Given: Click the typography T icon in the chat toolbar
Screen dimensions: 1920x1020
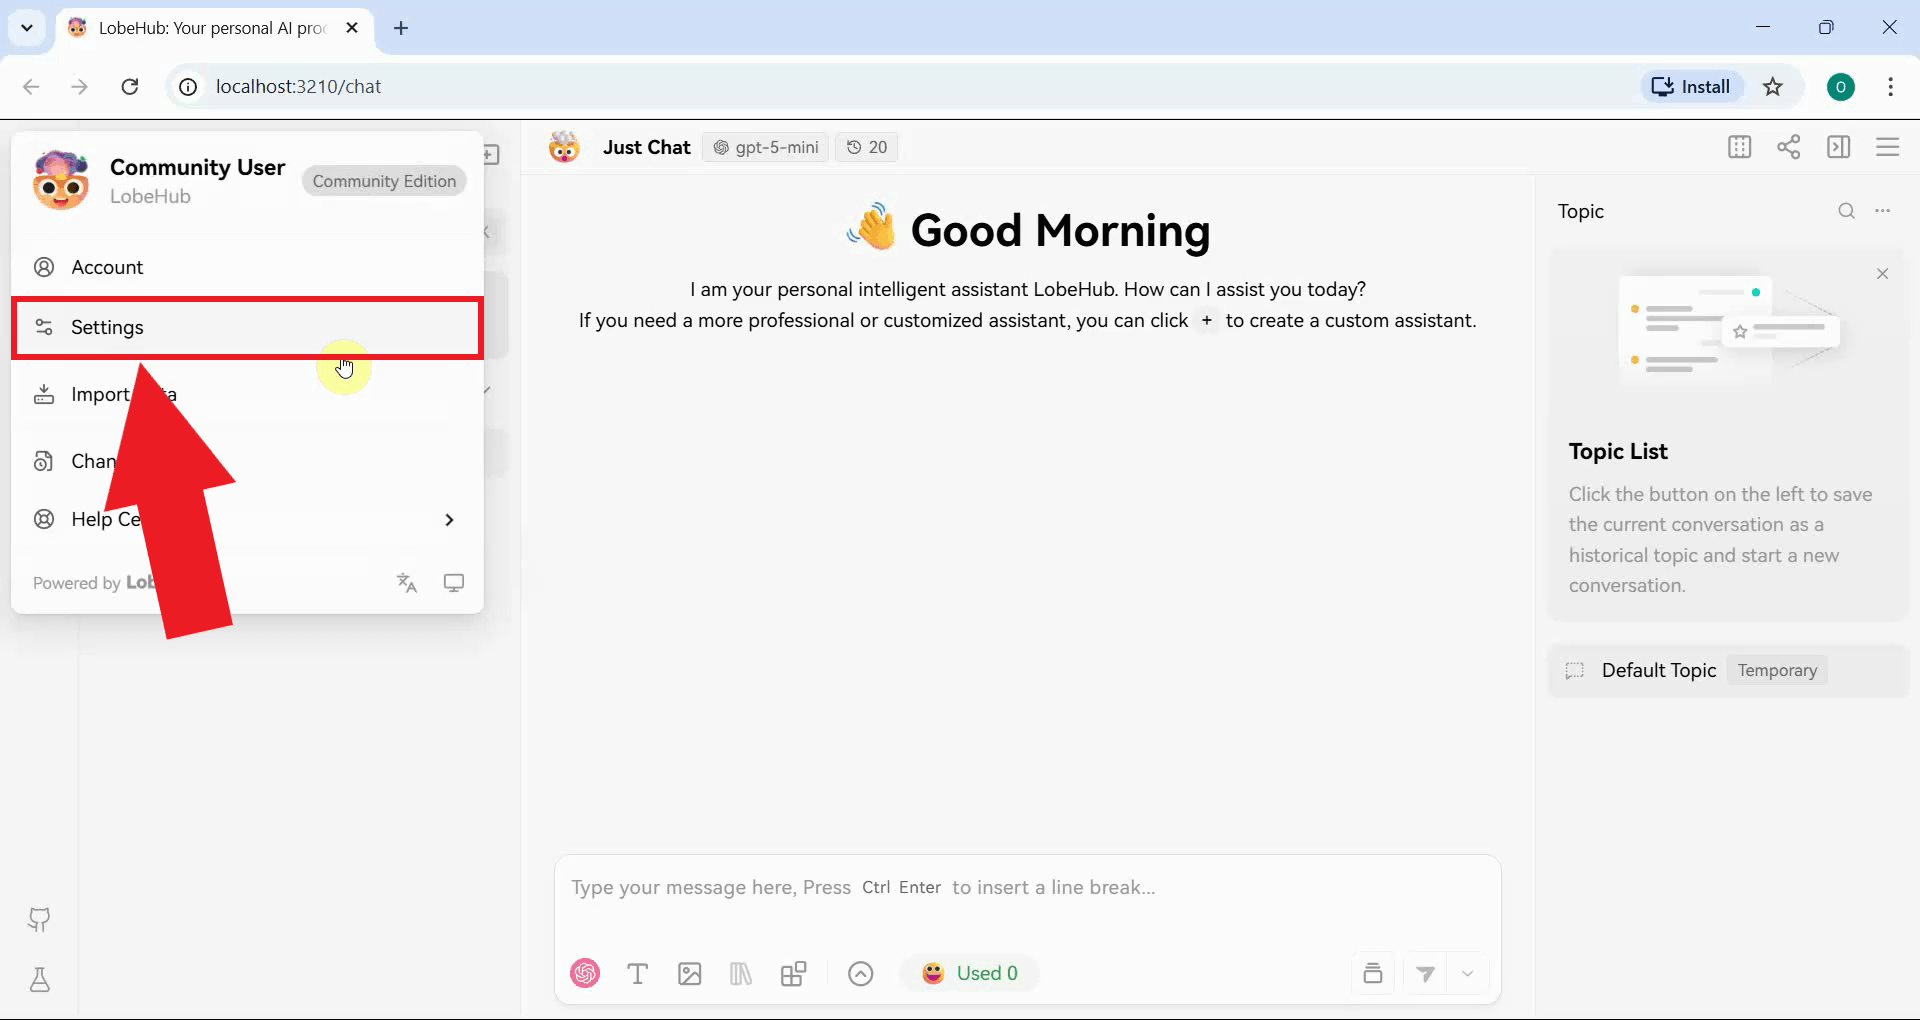Looking at the screenshot, I should (x=639, y=973).
